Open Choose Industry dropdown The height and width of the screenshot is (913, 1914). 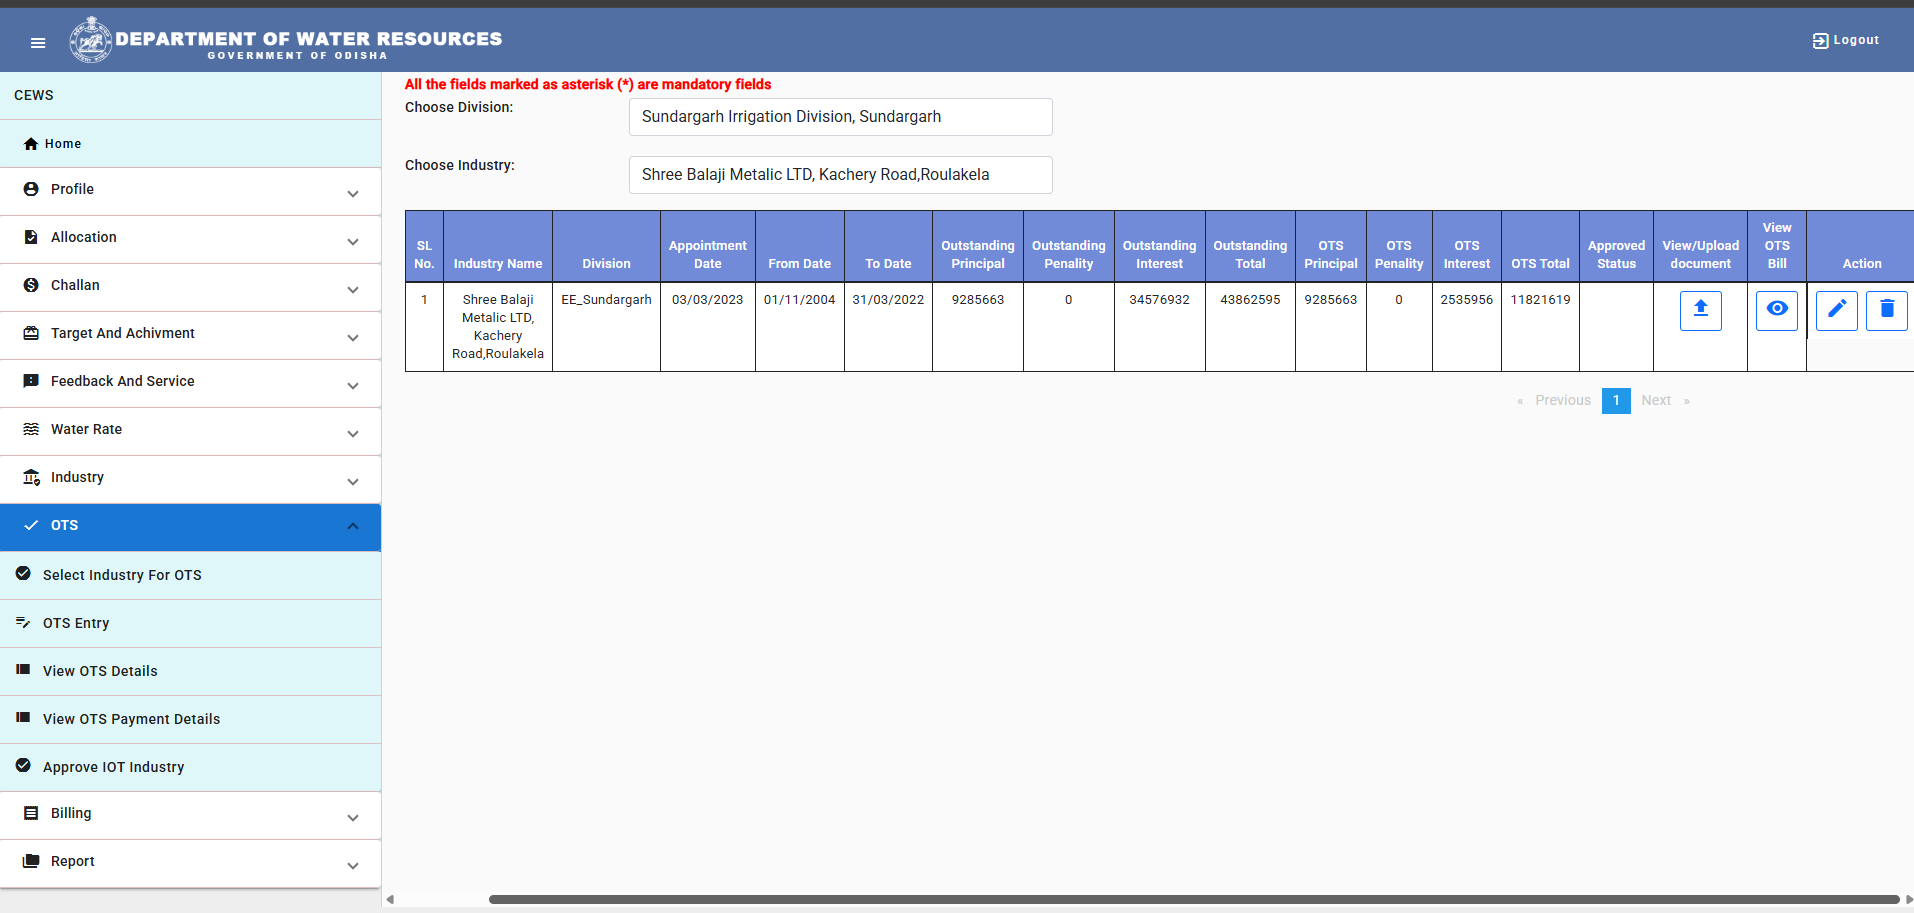tap(840, 175)
